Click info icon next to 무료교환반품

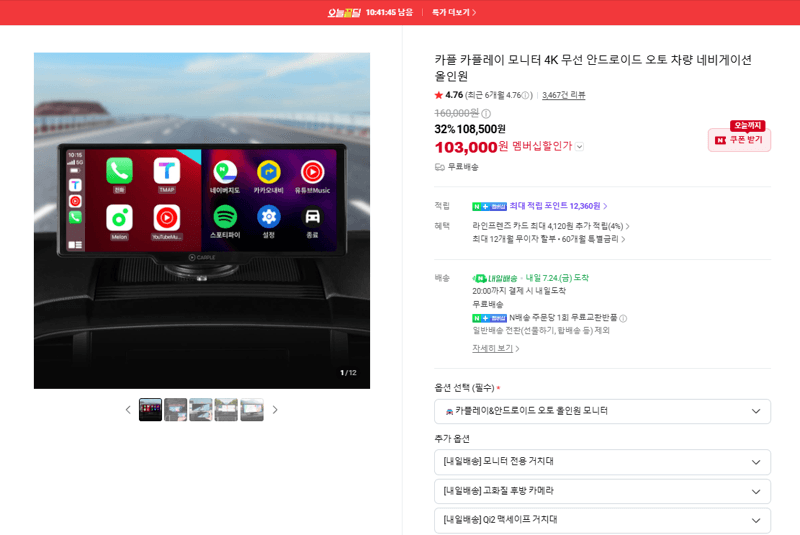click(623, 318)
